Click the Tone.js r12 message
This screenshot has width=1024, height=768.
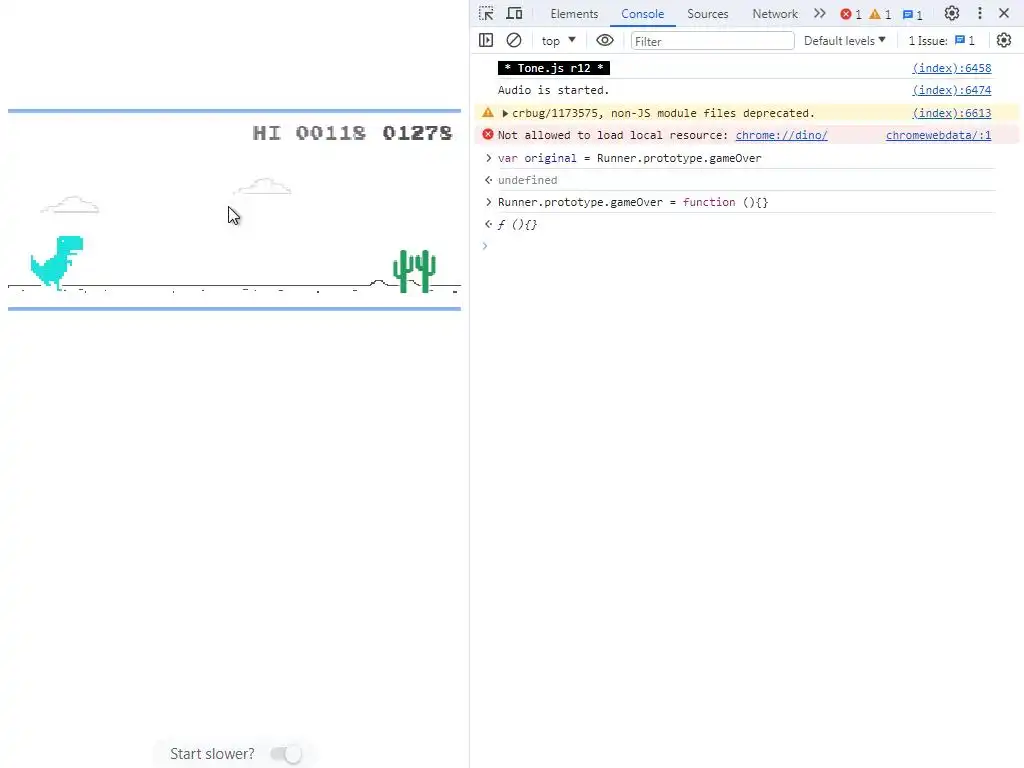point(554,68)
